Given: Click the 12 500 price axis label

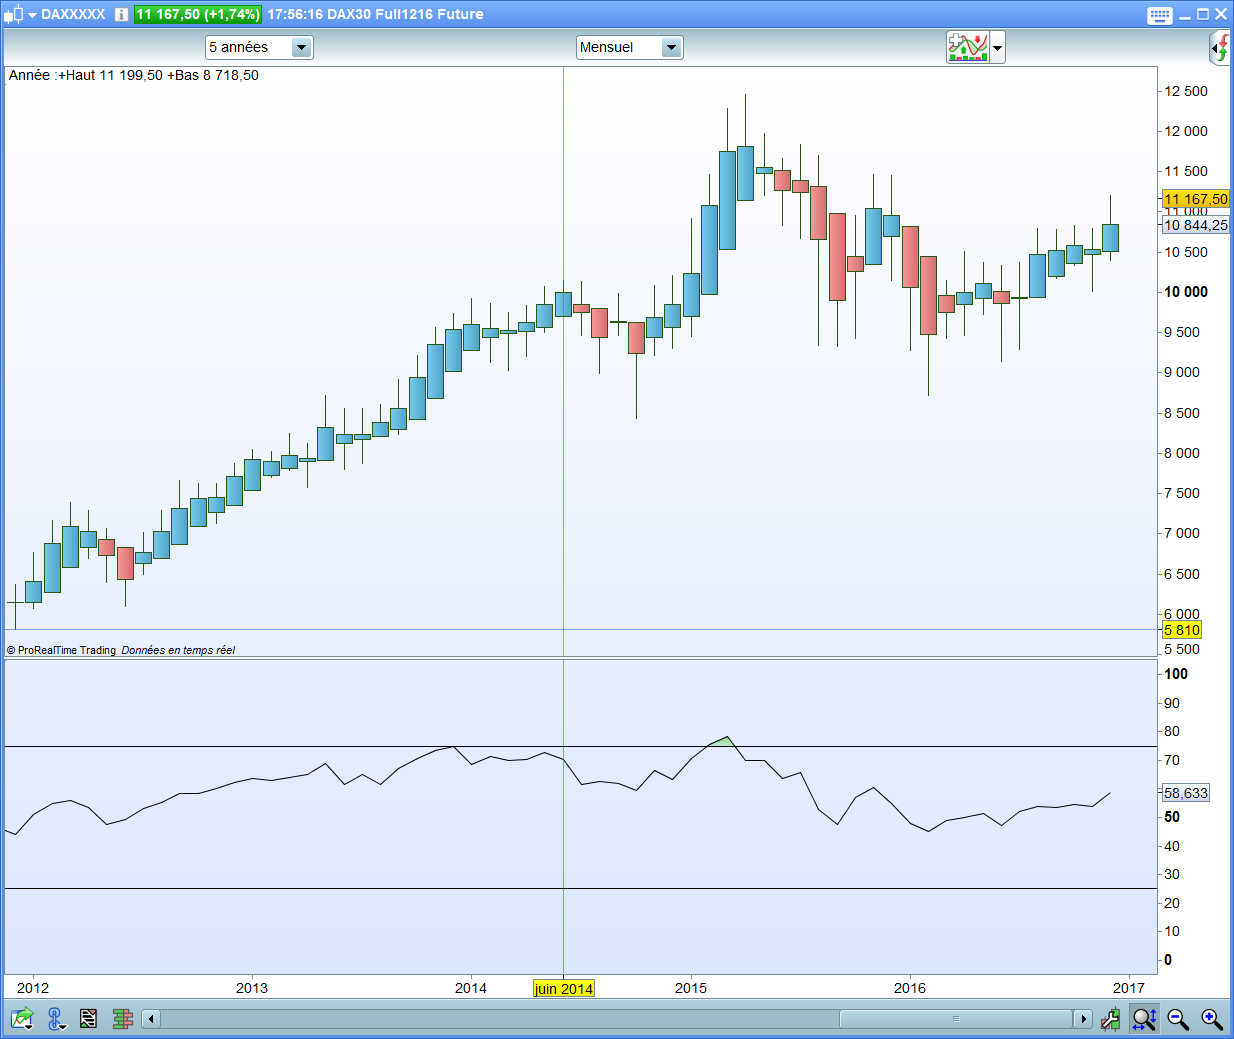Looking at the screenshot, I should (1186, 91).
